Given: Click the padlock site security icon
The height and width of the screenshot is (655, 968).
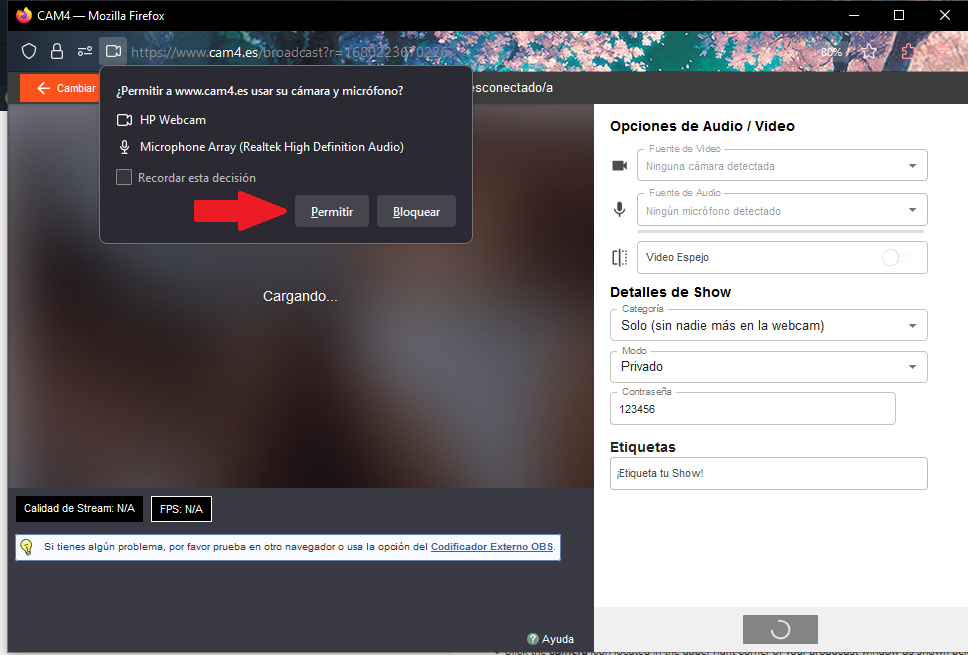Looking at the screenshot, I should click(57, 51).
